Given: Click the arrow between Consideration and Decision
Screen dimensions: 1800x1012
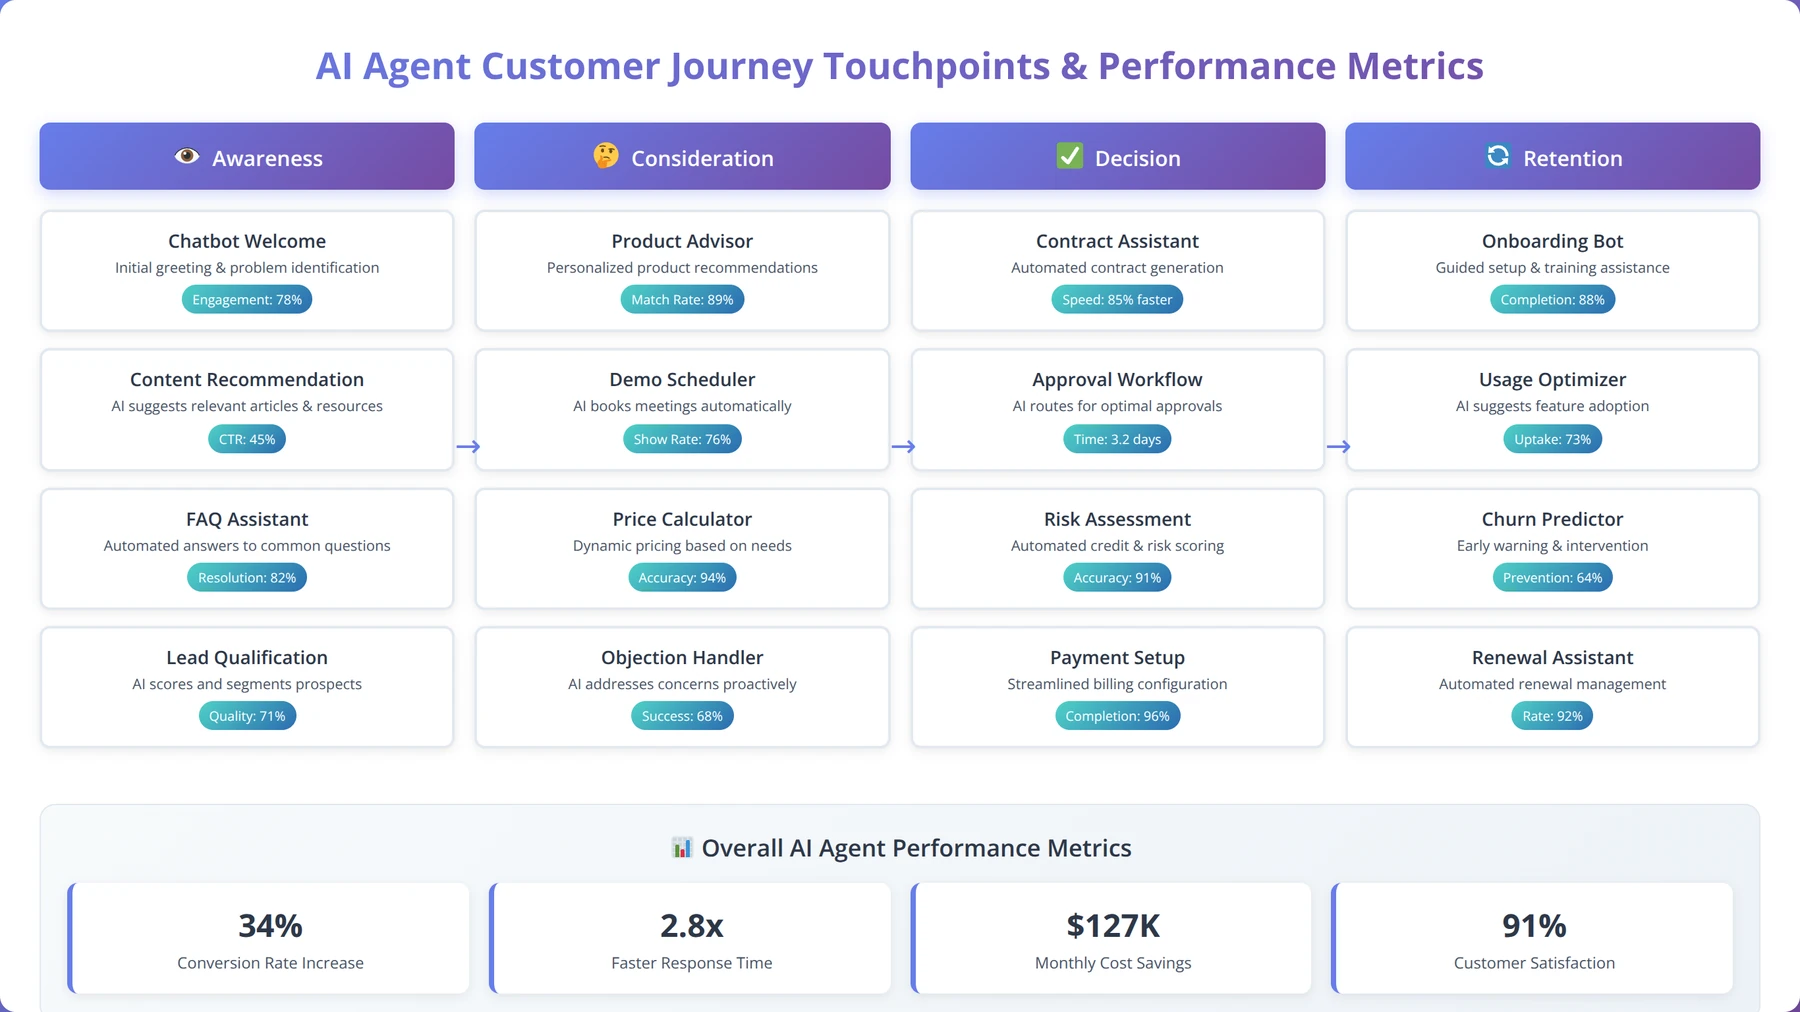Looking at the screenshot, I should 903,447.
